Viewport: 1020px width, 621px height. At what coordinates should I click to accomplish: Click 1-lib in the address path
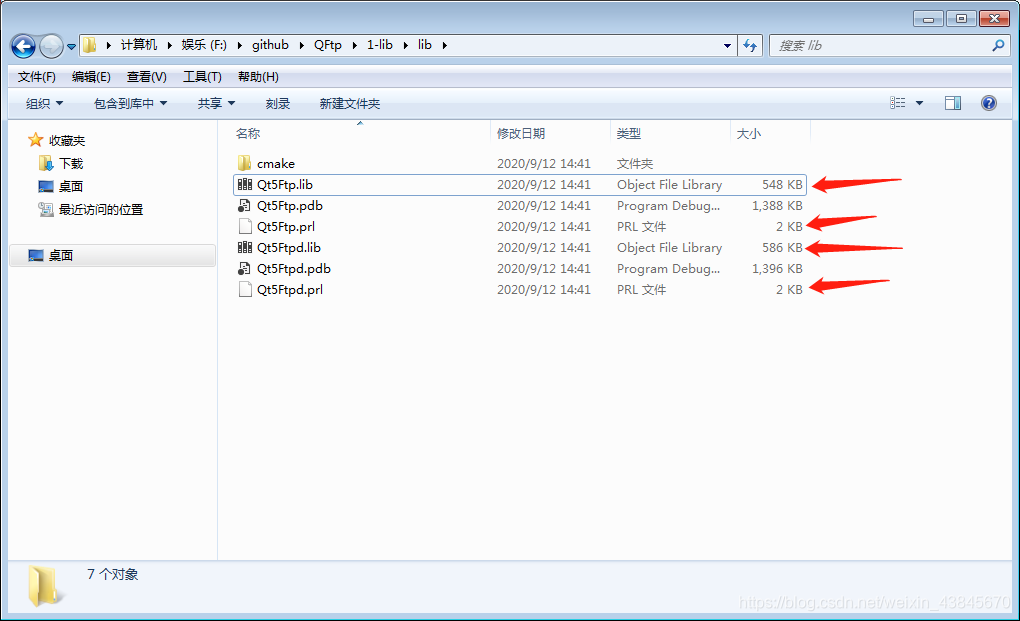pos(379,45)
